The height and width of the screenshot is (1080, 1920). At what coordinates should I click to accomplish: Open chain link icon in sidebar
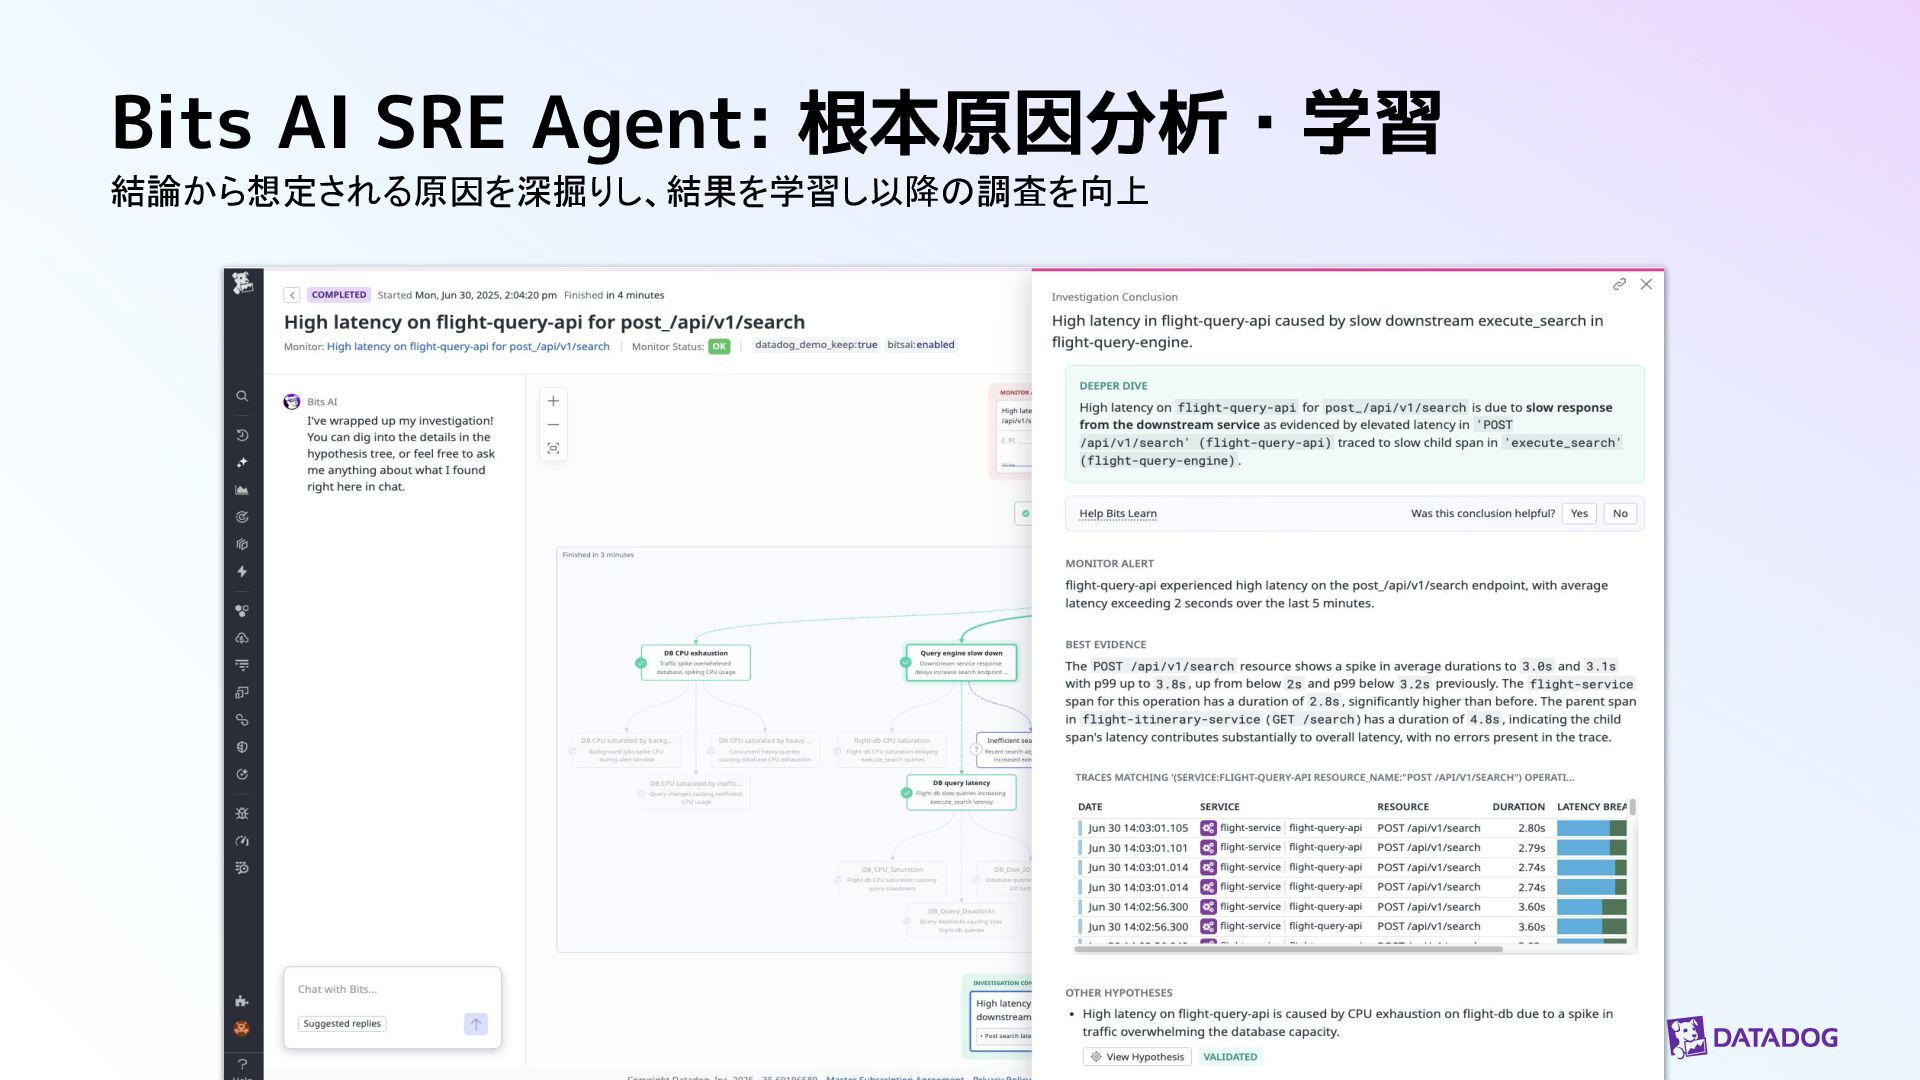[x=242, y=720]
